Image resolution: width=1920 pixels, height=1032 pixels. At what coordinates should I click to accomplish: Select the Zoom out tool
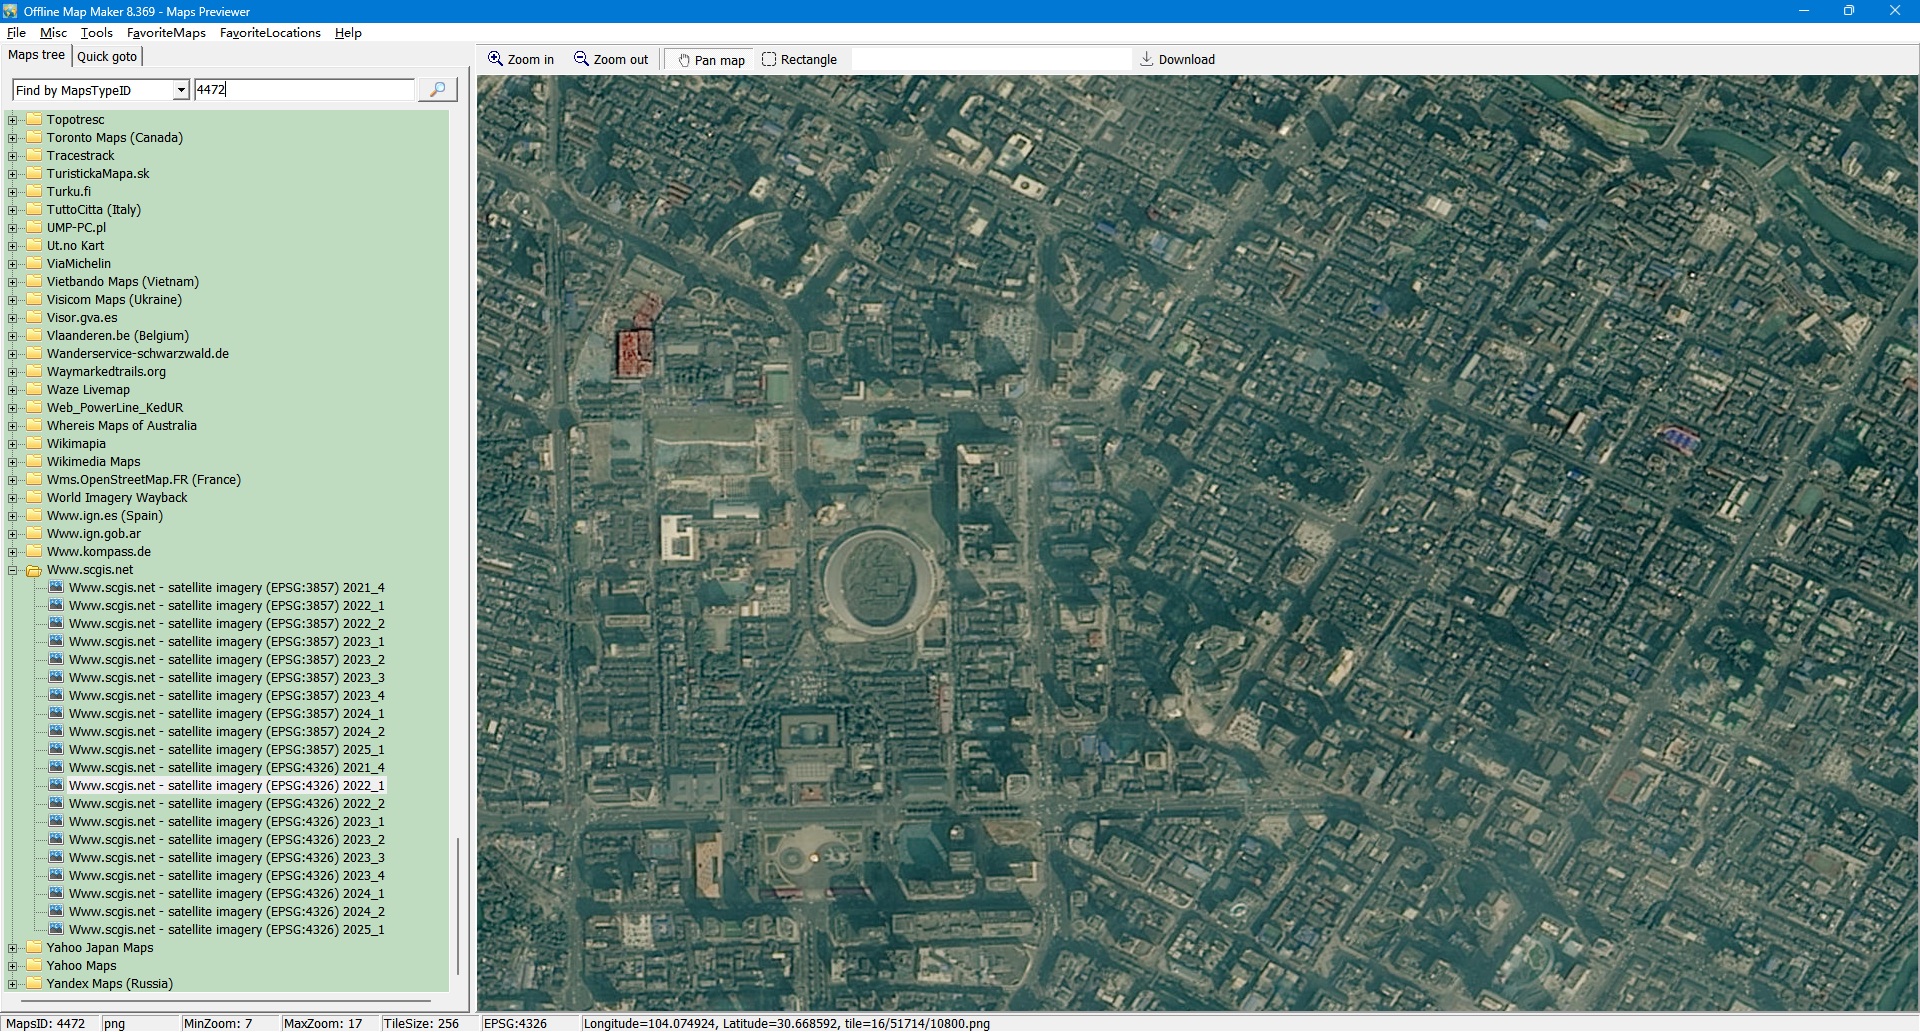click(x=611, y=60)
